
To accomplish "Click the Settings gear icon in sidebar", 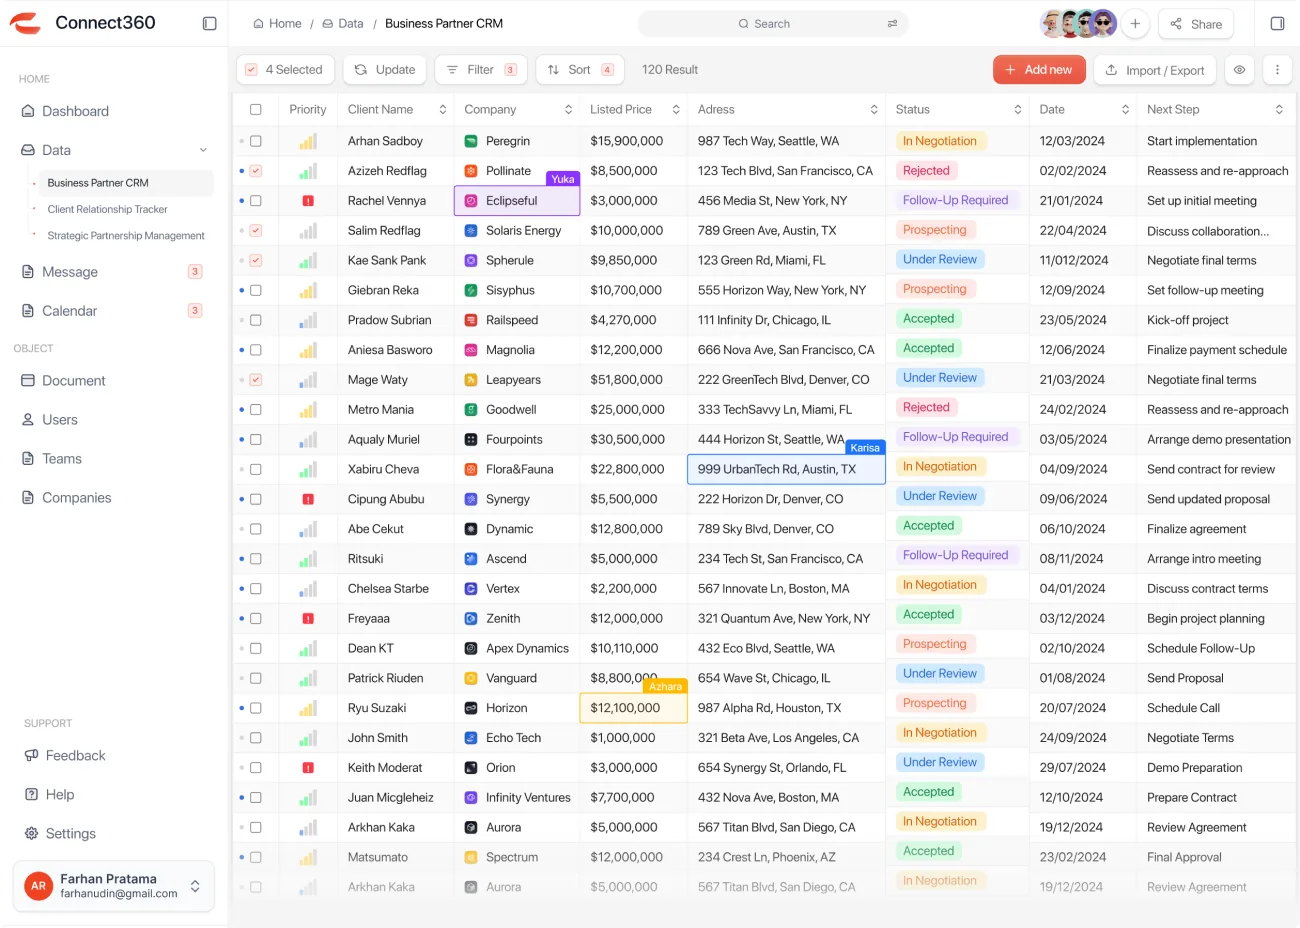I will pos(31,834).
